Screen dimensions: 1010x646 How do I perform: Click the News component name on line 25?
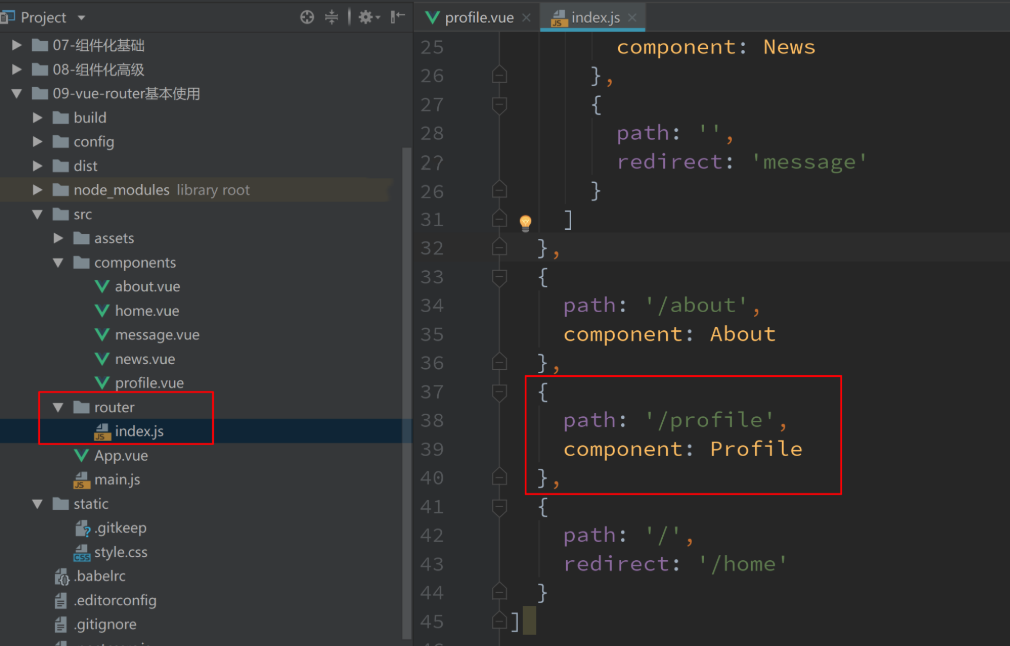click(789, 47)
